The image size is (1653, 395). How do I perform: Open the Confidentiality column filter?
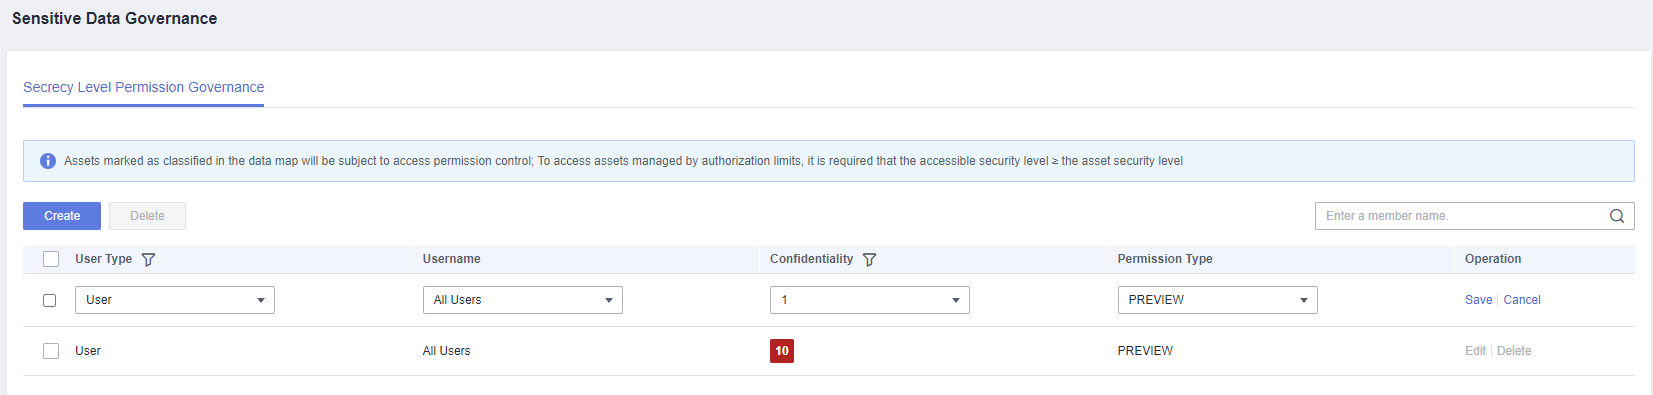click(869, 260)
